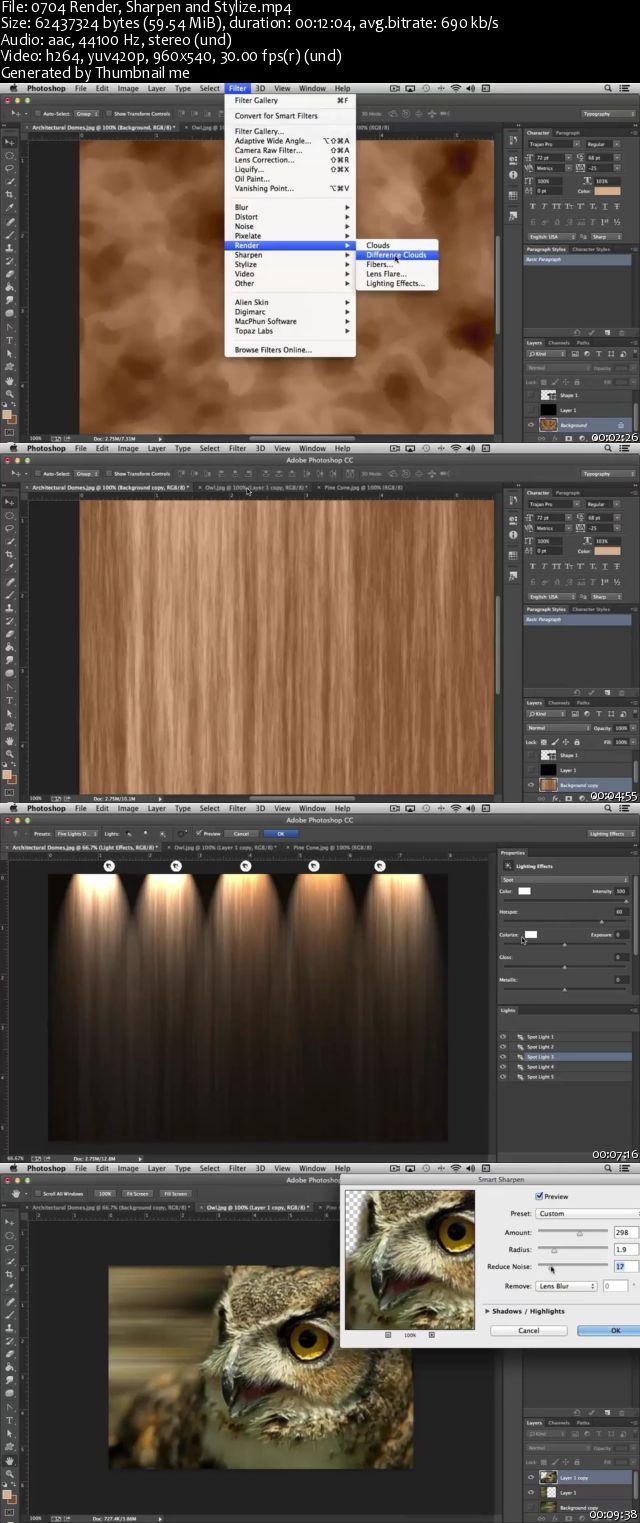Screen dimensions: 640x1523
Task: Click the owl preview thumbnail in Smart Sharpen
Action: [410, 1259]
